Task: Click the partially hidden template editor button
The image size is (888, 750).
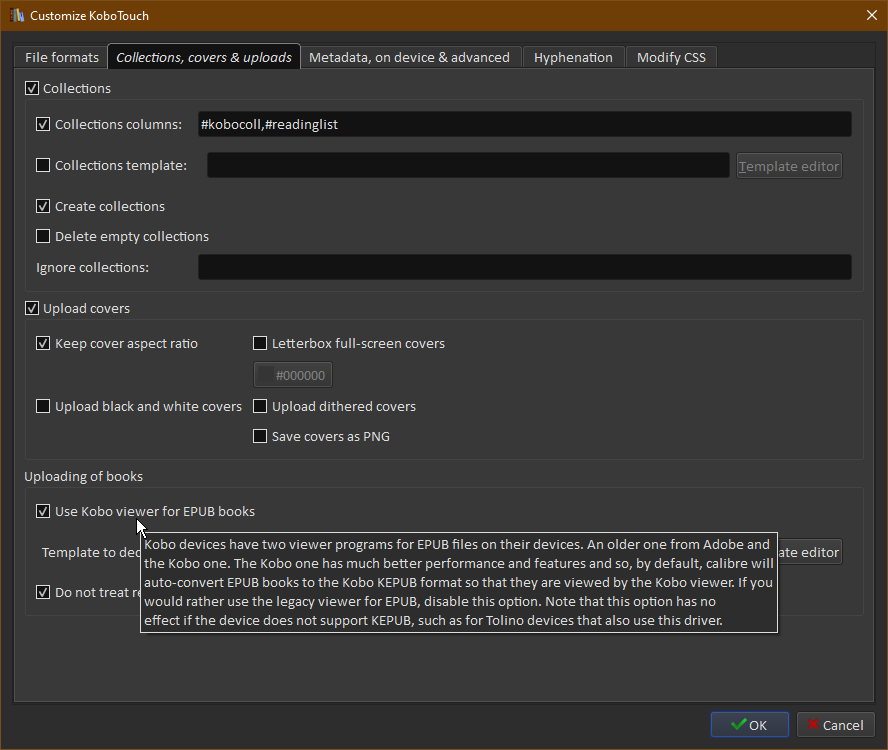Action: point(810,552)
